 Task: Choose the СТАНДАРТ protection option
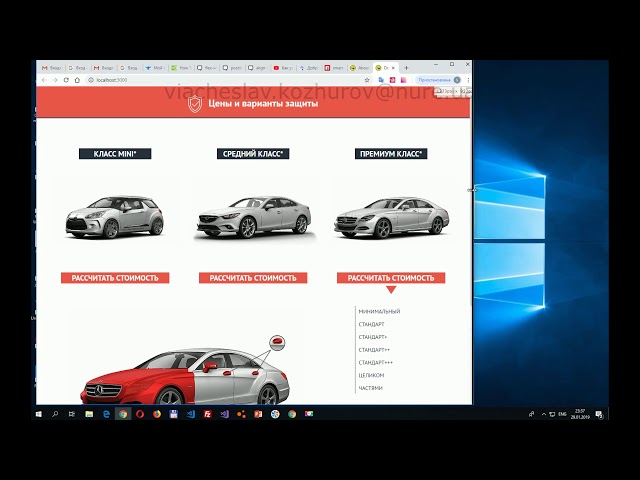(x=371, y=324)
